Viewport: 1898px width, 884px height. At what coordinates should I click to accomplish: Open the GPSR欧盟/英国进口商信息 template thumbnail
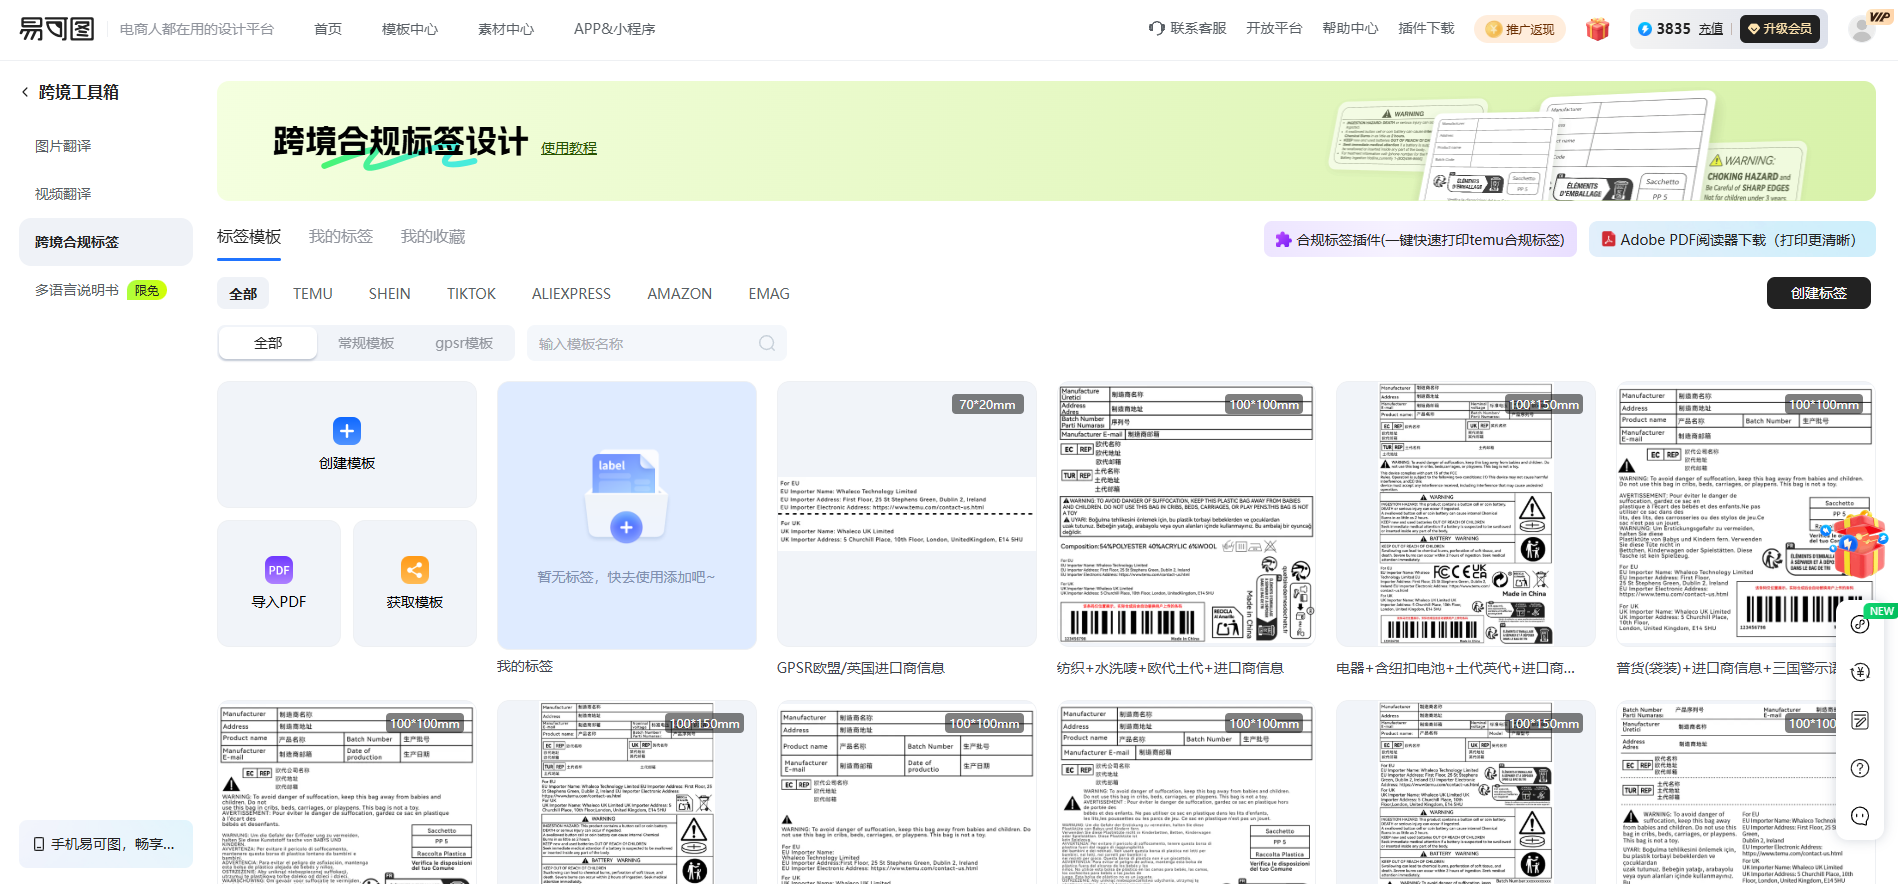[x=907, y=514]
